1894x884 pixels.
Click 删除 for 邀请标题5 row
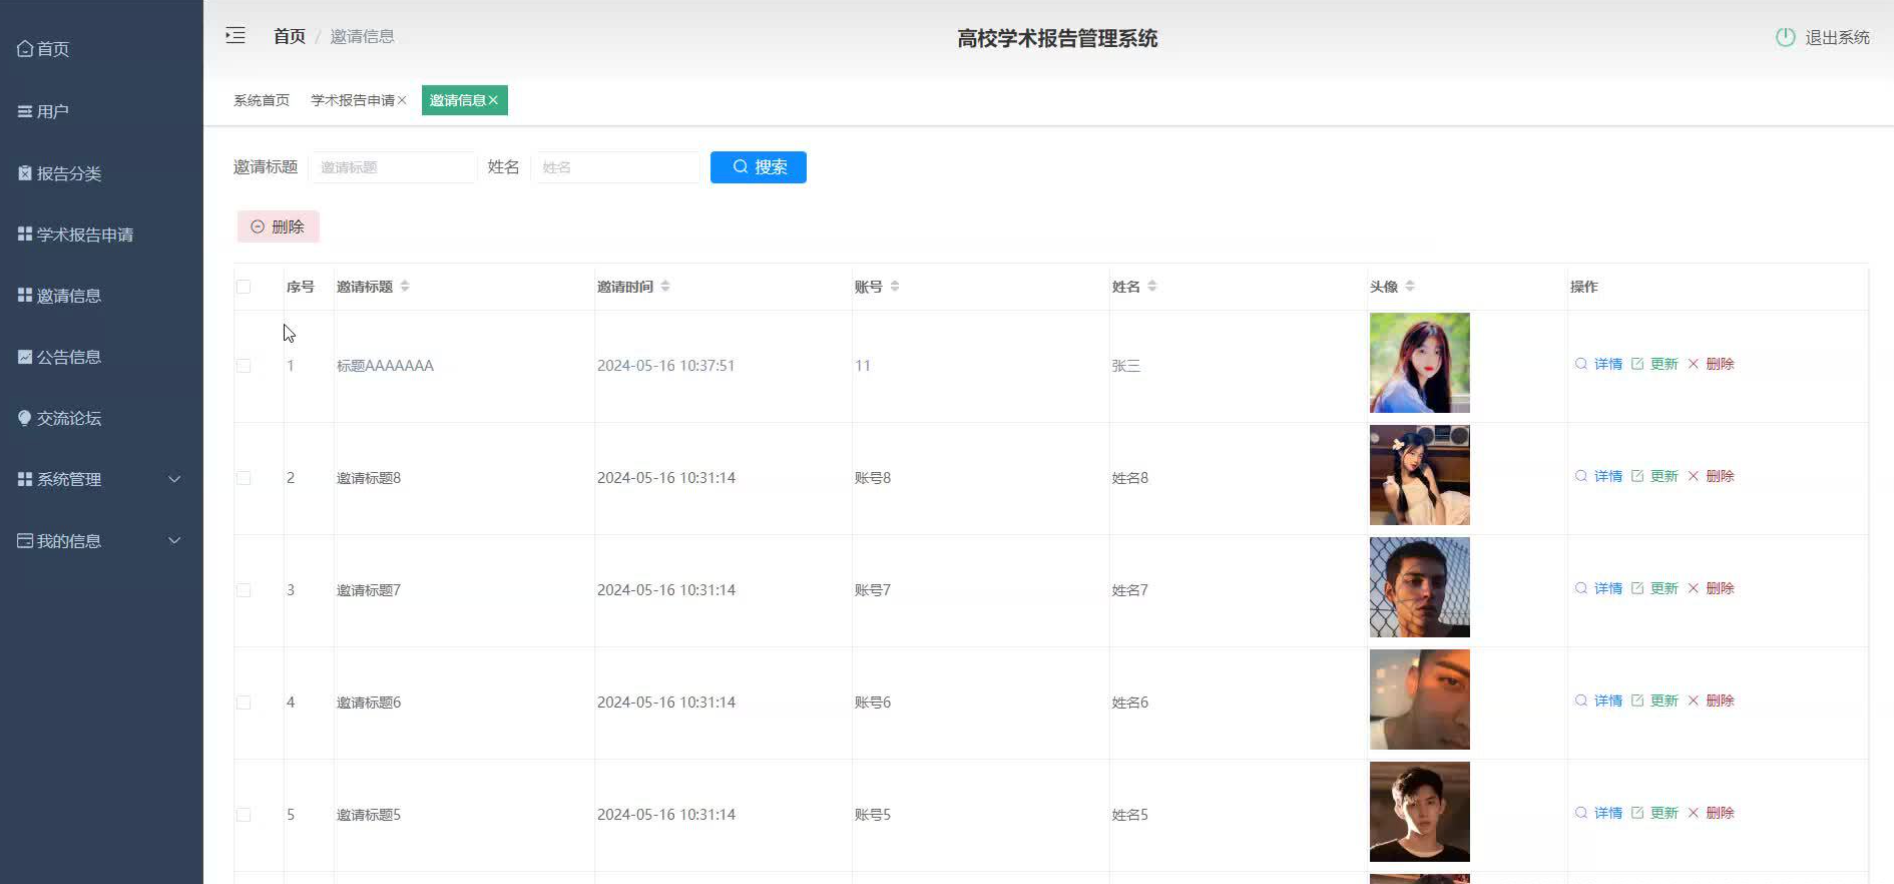click(1711, 813)
